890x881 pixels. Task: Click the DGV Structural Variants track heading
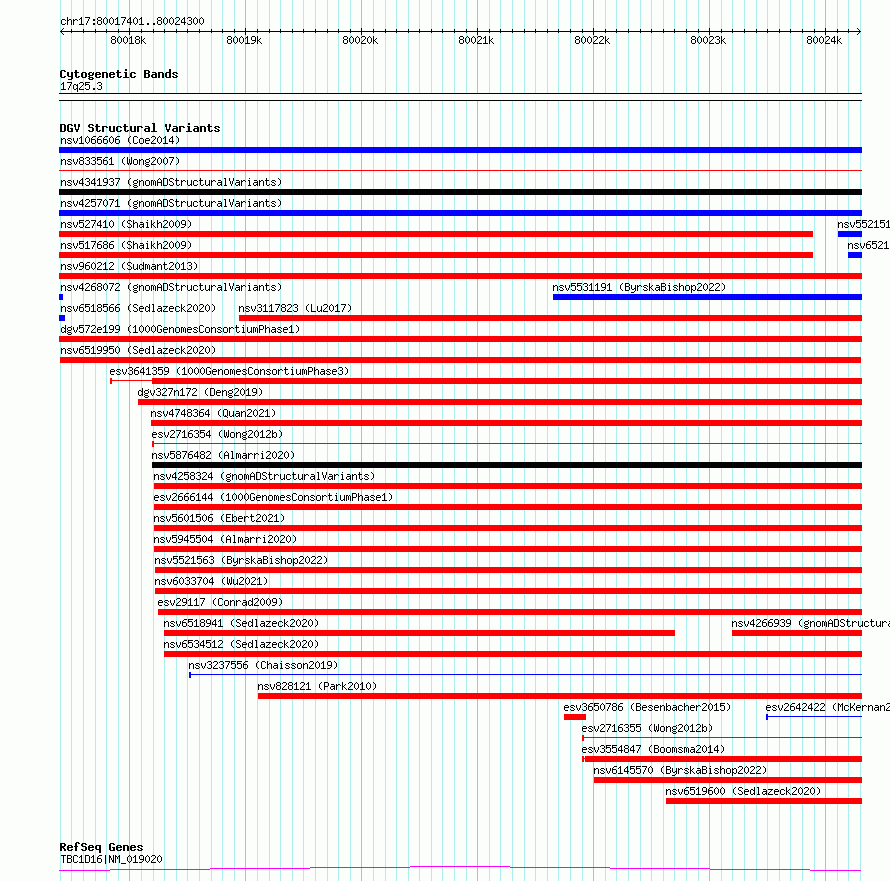[140, 128]
